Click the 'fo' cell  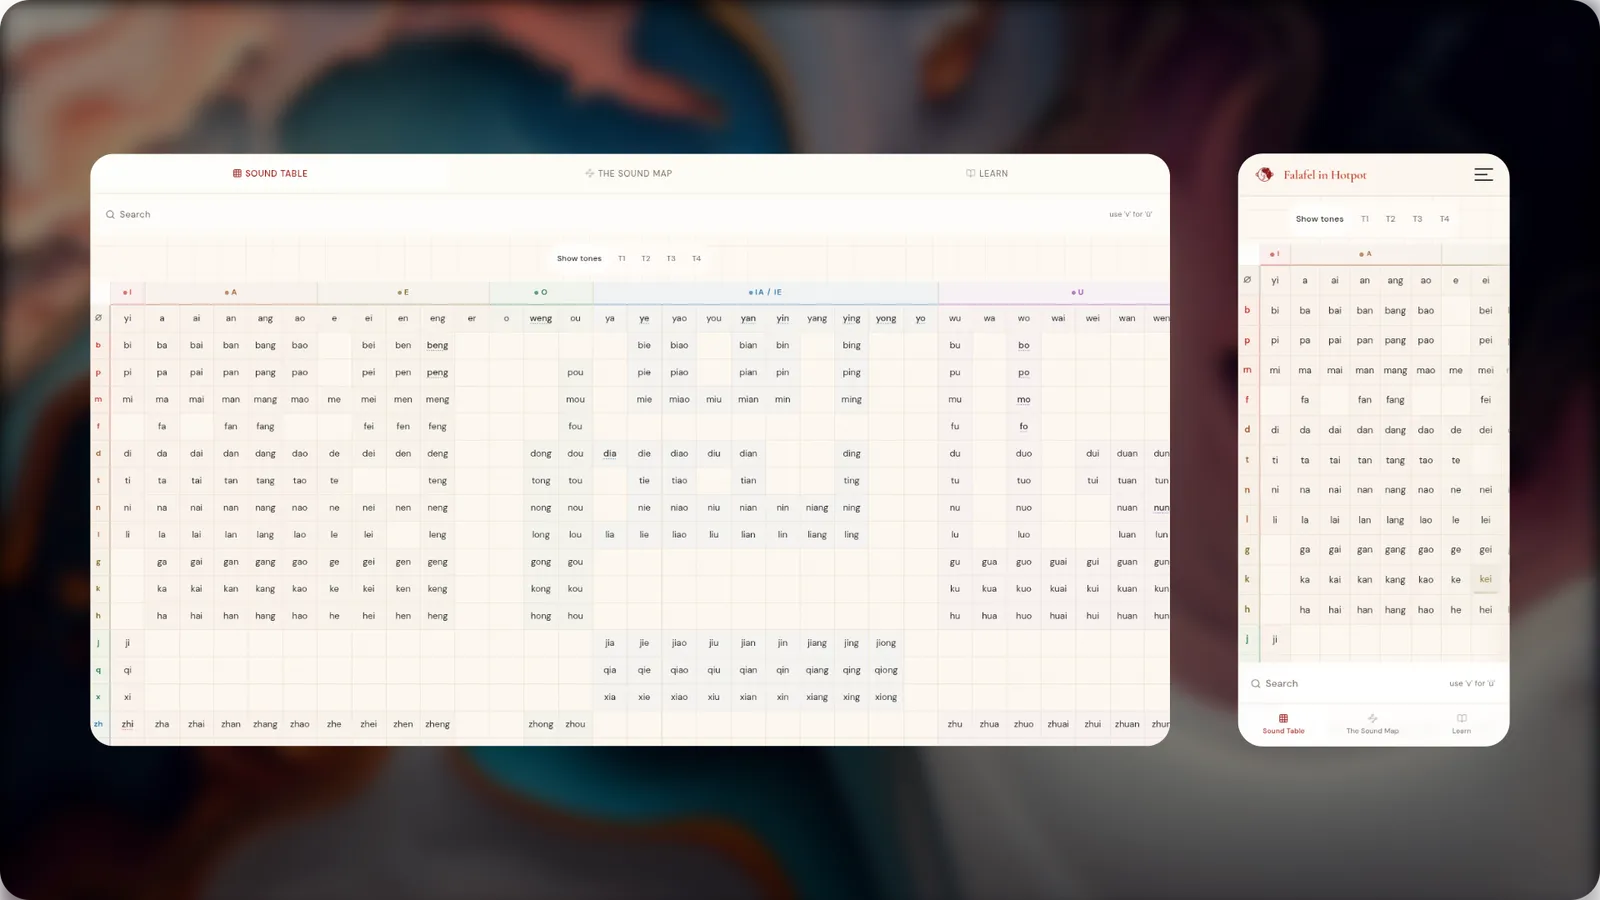coord(1024,427)
